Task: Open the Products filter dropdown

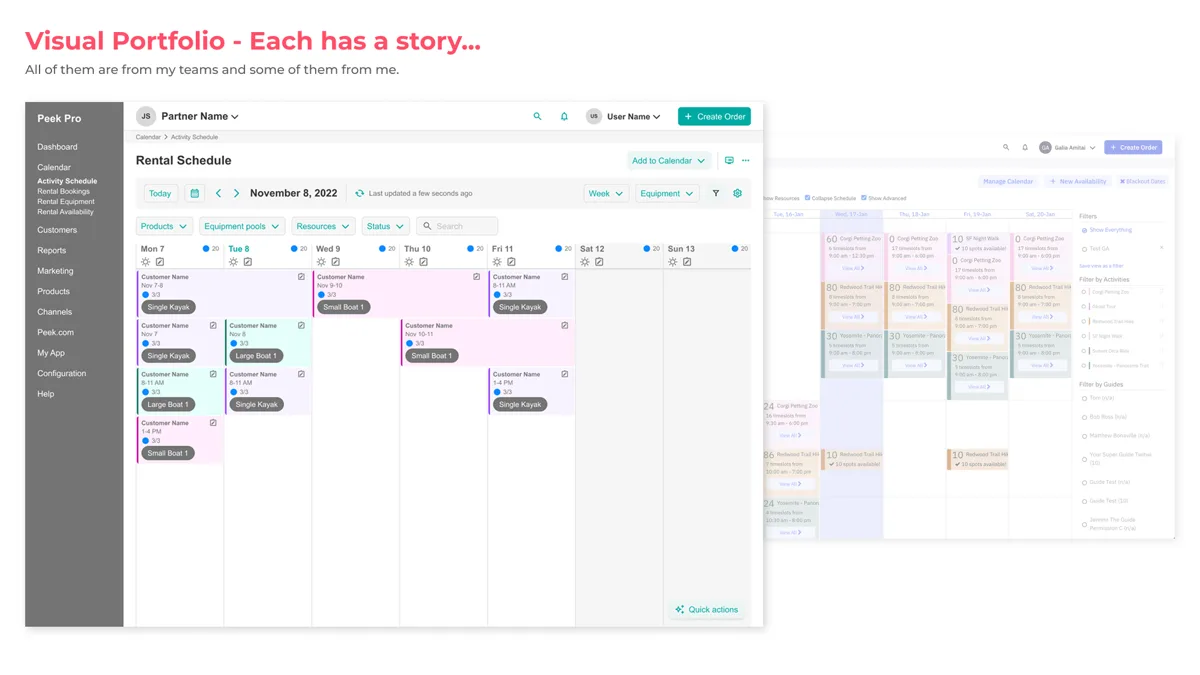Action: [x=163, y=226]
